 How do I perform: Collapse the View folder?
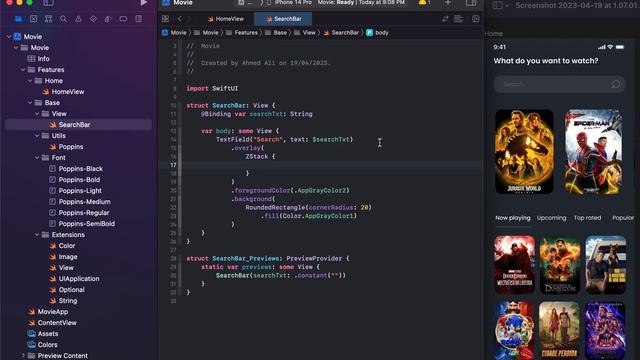pyautogui.click(x=37, y=114)
